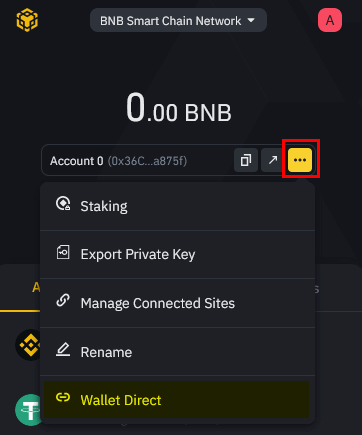The width and height of the screenshot is (362, 435).
Task: Open account in explorer via arrow icon
Action: point(273,160)
